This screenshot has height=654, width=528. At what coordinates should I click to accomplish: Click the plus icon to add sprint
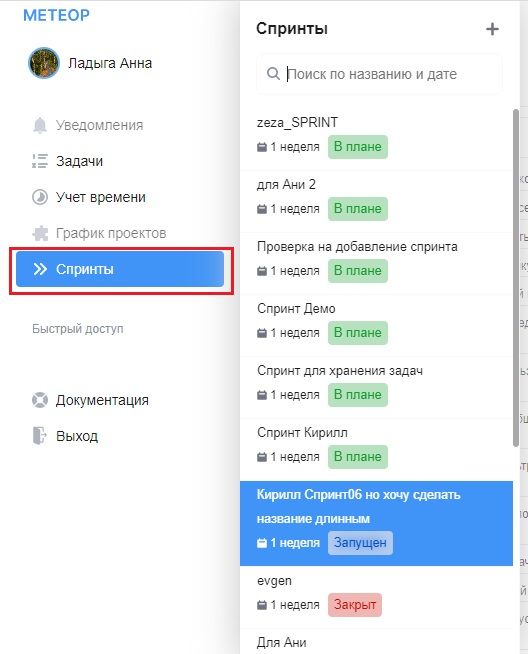(x=492, y=29)
